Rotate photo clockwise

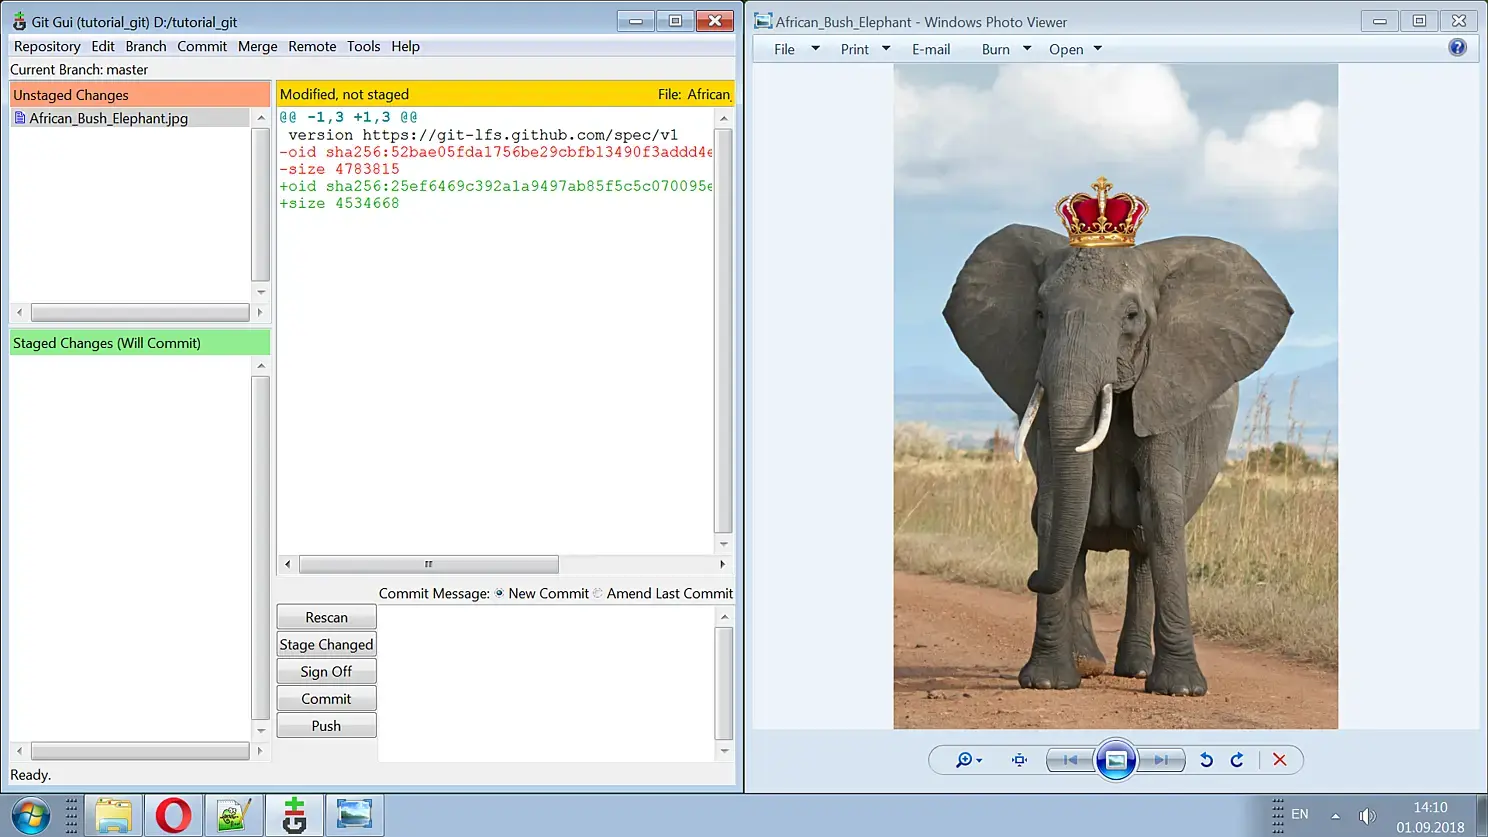click(x=1237, y=760)
